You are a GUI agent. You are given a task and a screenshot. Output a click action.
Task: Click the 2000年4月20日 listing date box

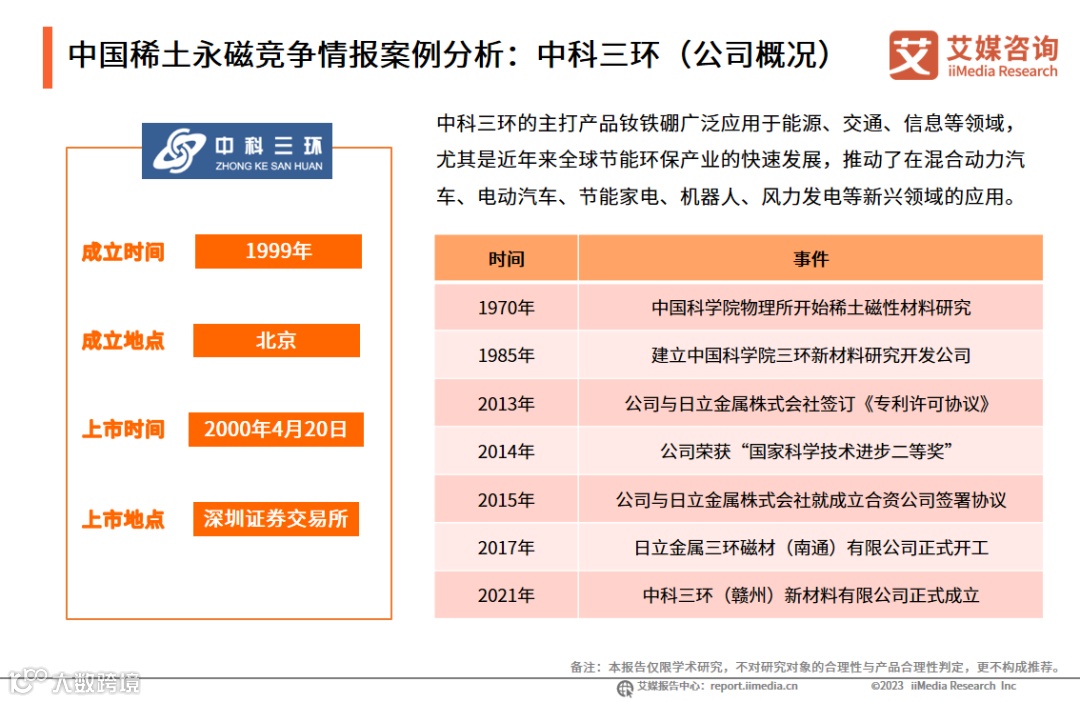pos(276,429)
